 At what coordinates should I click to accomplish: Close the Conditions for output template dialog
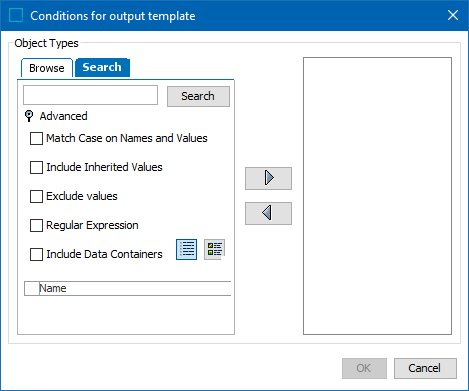click(x=453, y=15)
